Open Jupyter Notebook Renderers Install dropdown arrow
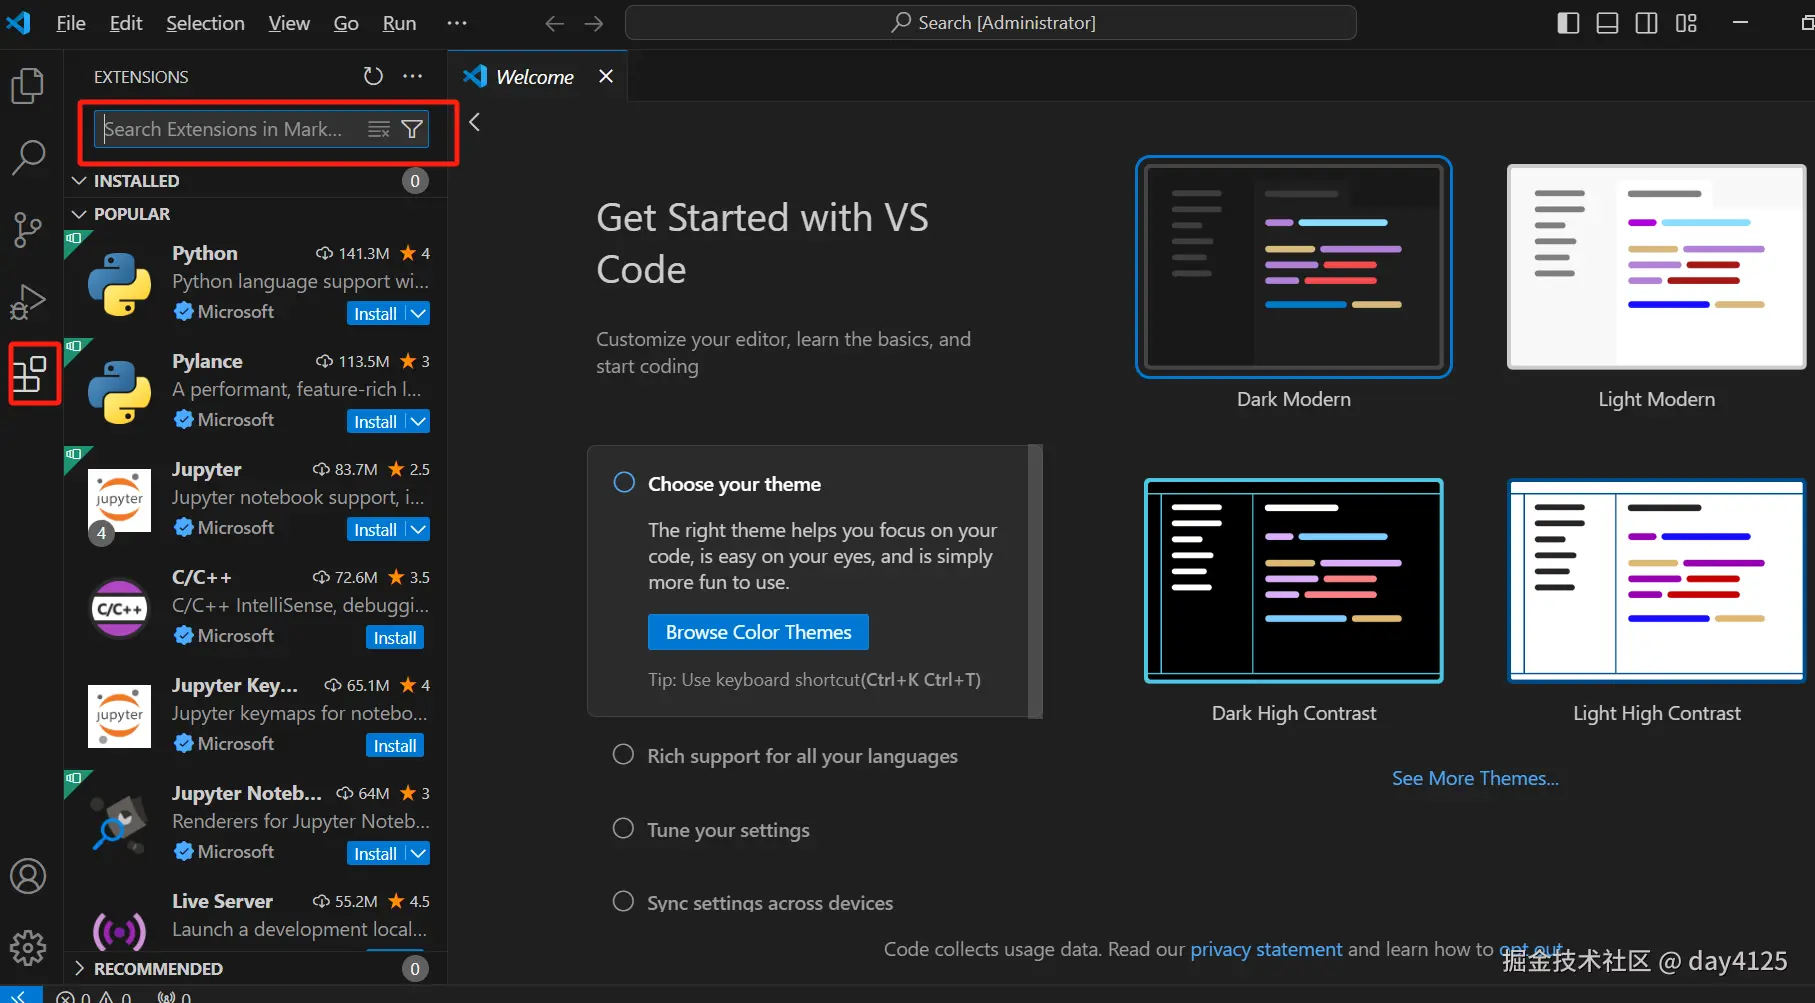Screen dimensions: 1815x1003 (x=419, y=853)
